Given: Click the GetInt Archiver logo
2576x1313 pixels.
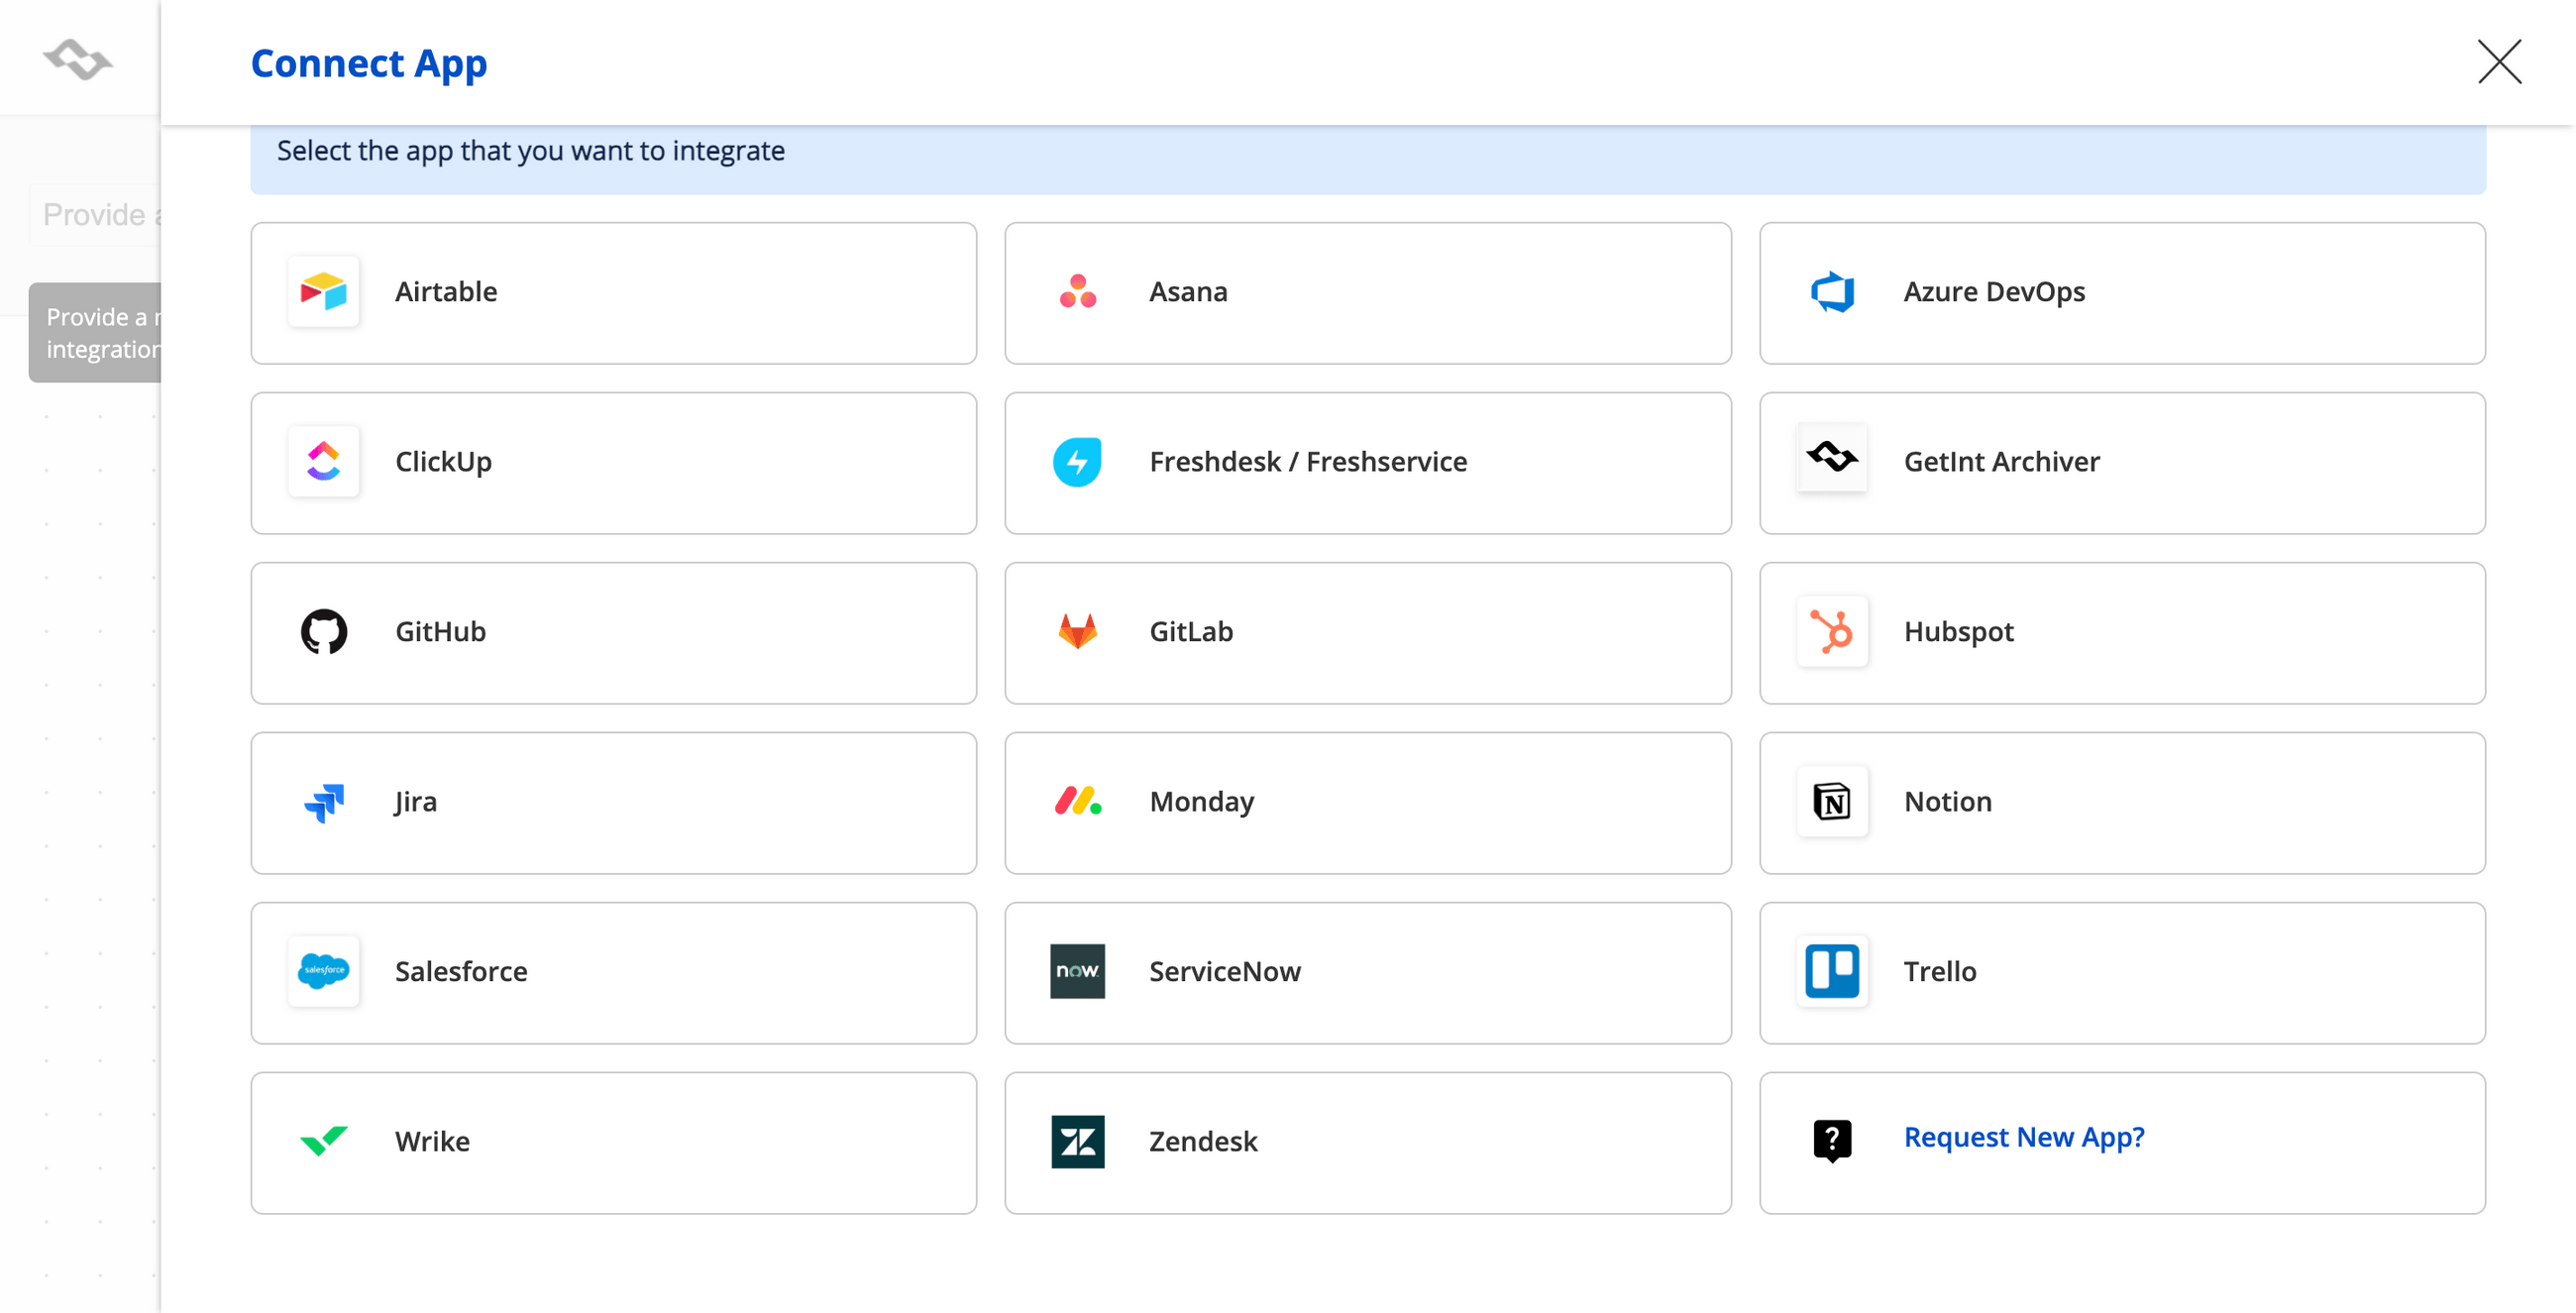Looking at the screenshot, I should tap(1832, 461).
